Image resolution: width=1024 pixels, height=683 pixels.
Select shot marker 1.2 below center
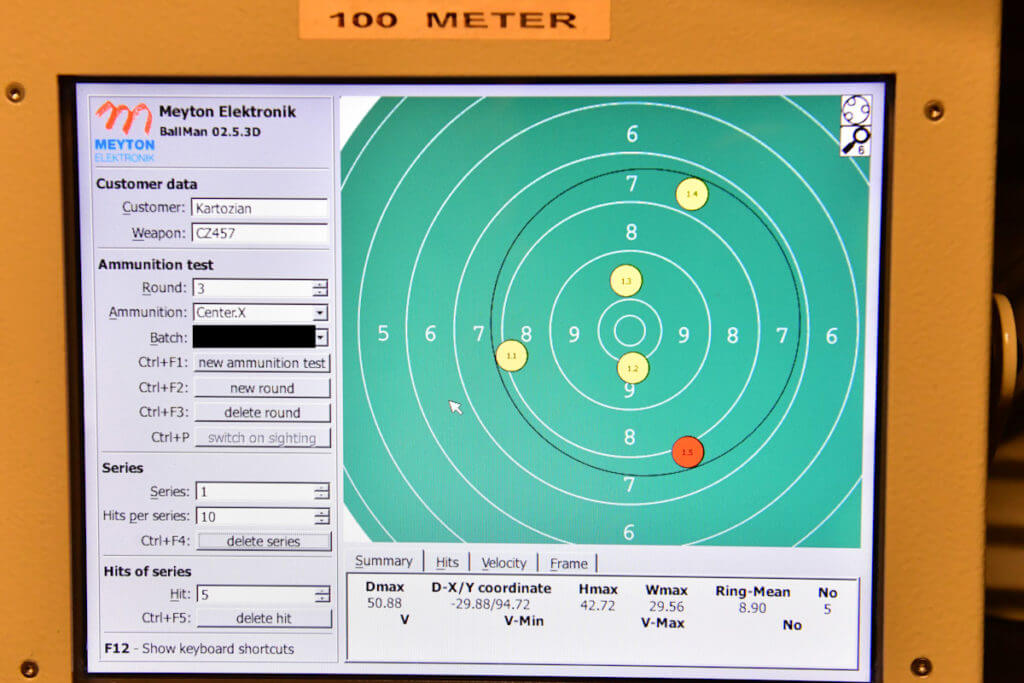[x=631, y=368]
